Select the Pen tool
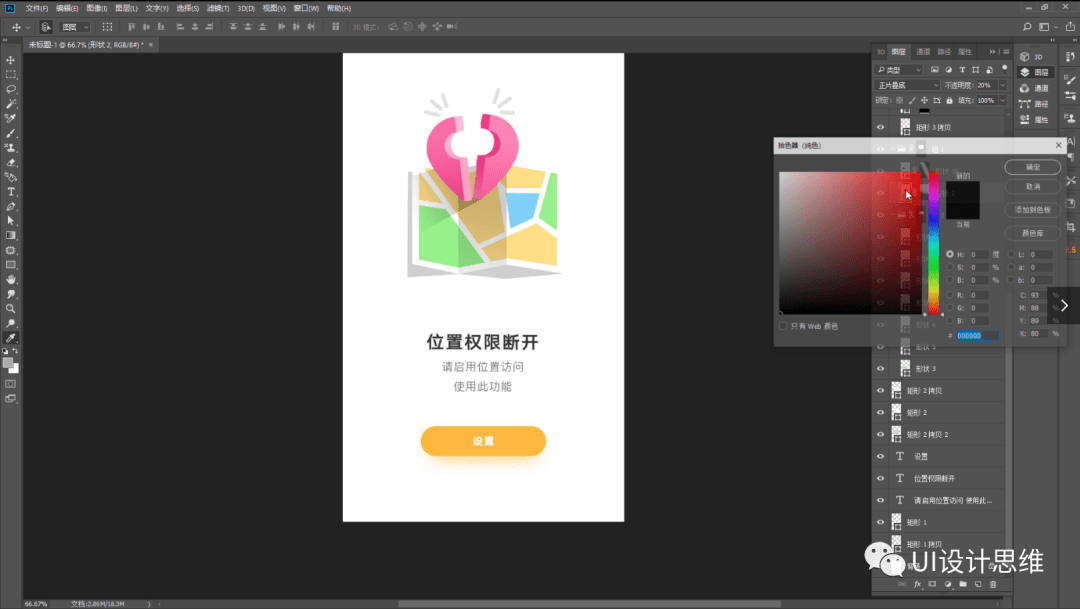The width and height of the screenshot is (1080, 609). click(10, 207)
